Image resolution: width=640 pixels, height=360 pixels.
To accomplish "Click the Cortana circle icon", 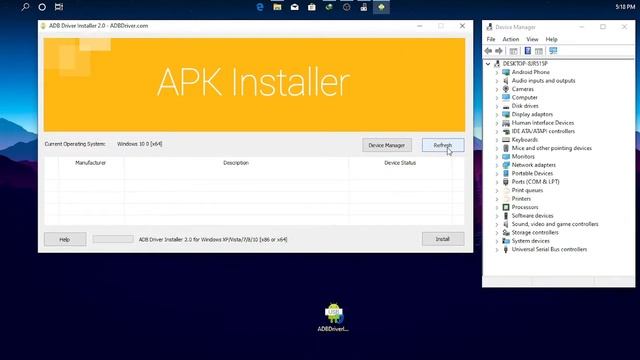I will pos(42,7).
